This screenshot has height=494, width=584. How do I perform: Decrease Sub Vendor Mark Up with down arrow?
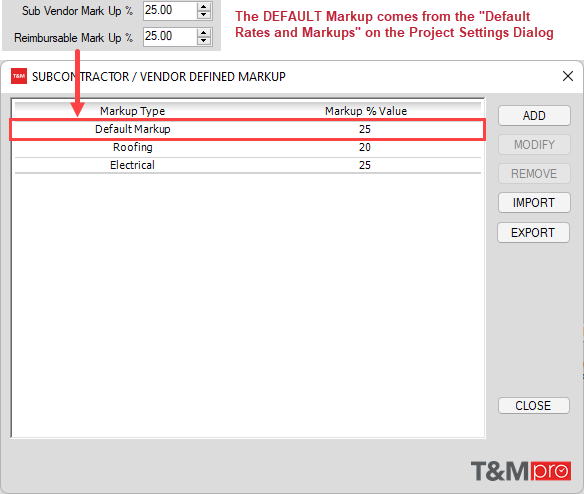pyautogui.click(x=204, y=15)
